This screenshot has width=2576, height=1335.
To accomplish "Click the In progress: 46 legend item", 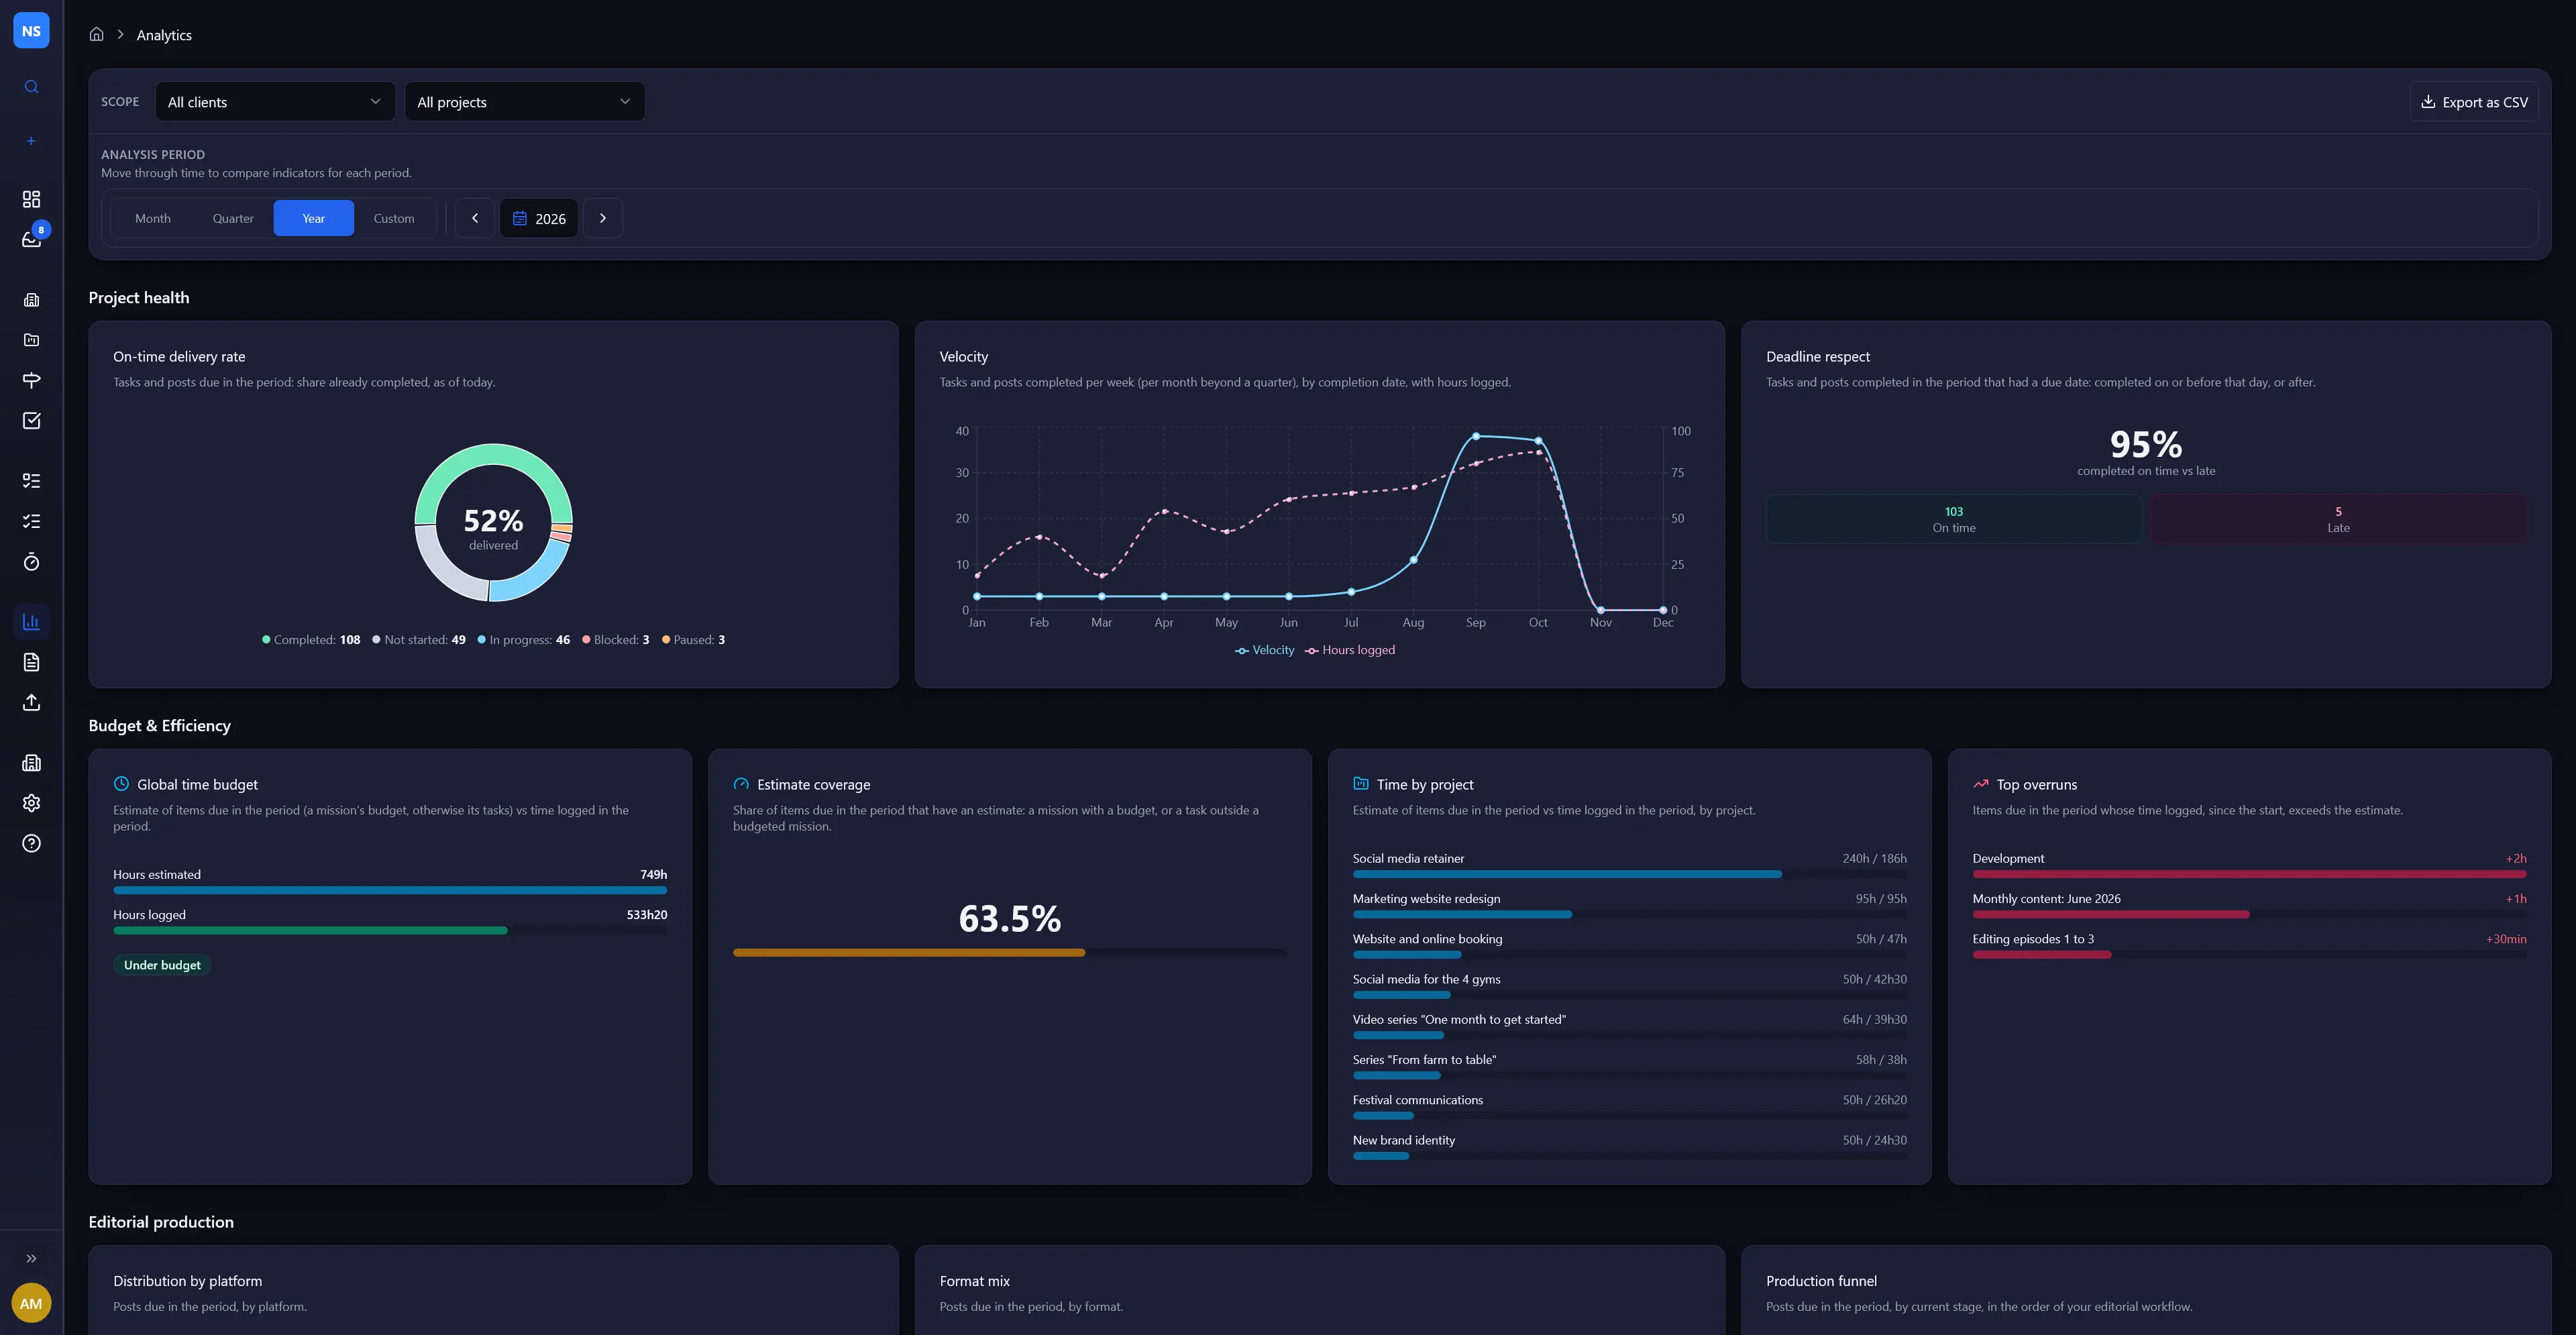I will pos(524,640).
